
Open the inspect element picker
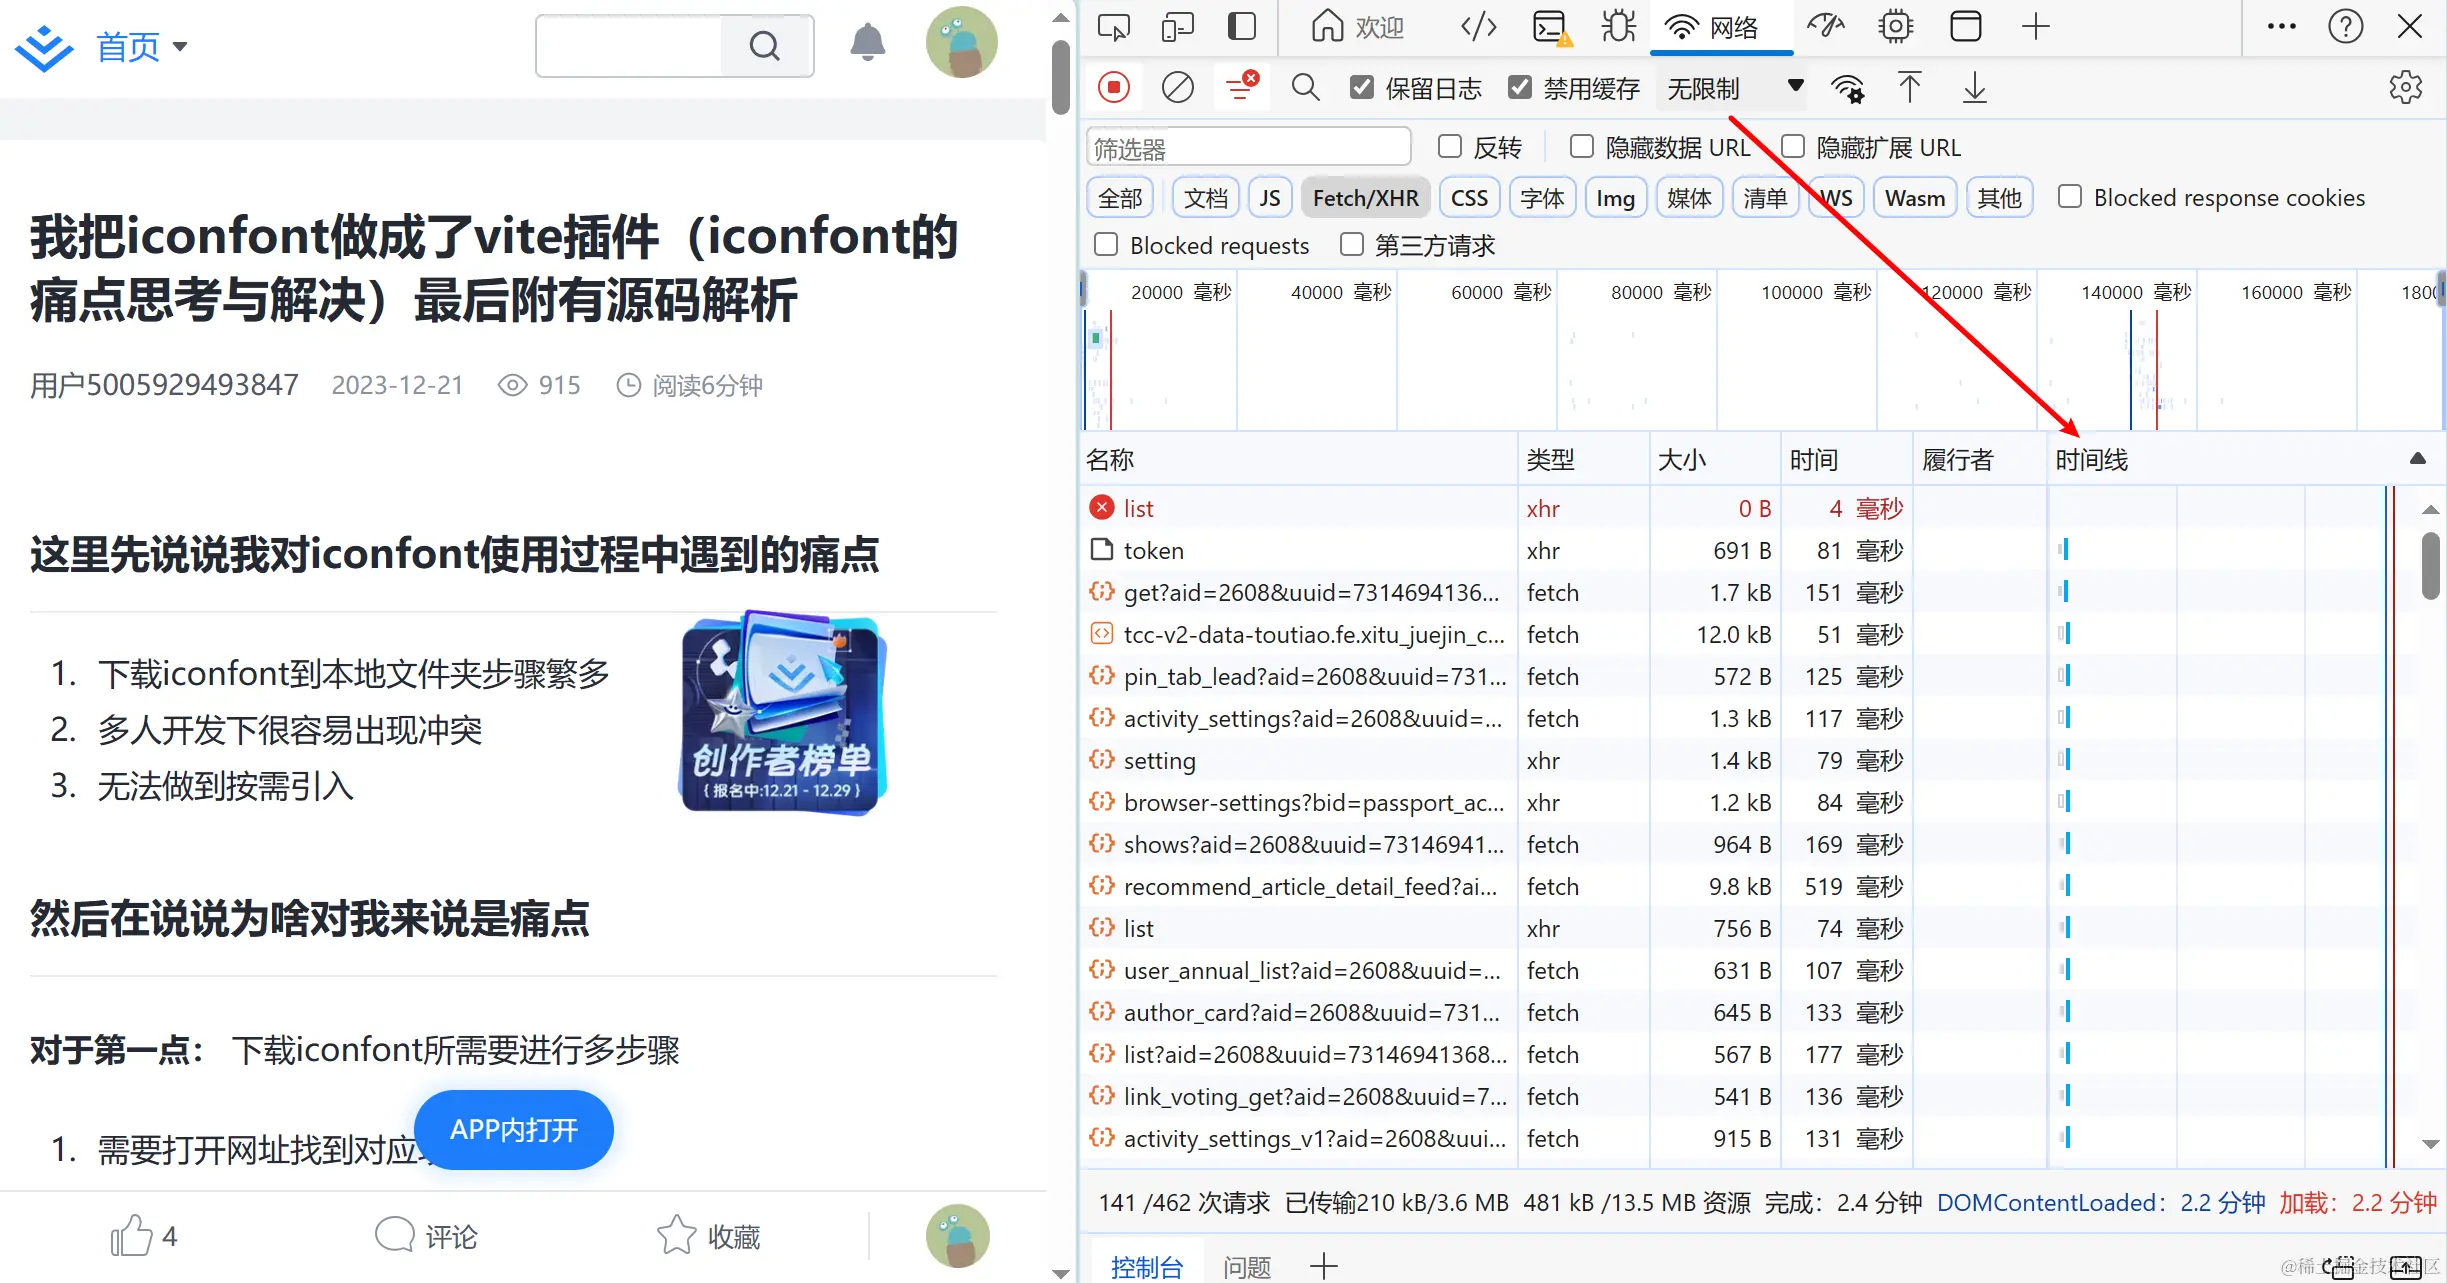(x=1113, y=27)
